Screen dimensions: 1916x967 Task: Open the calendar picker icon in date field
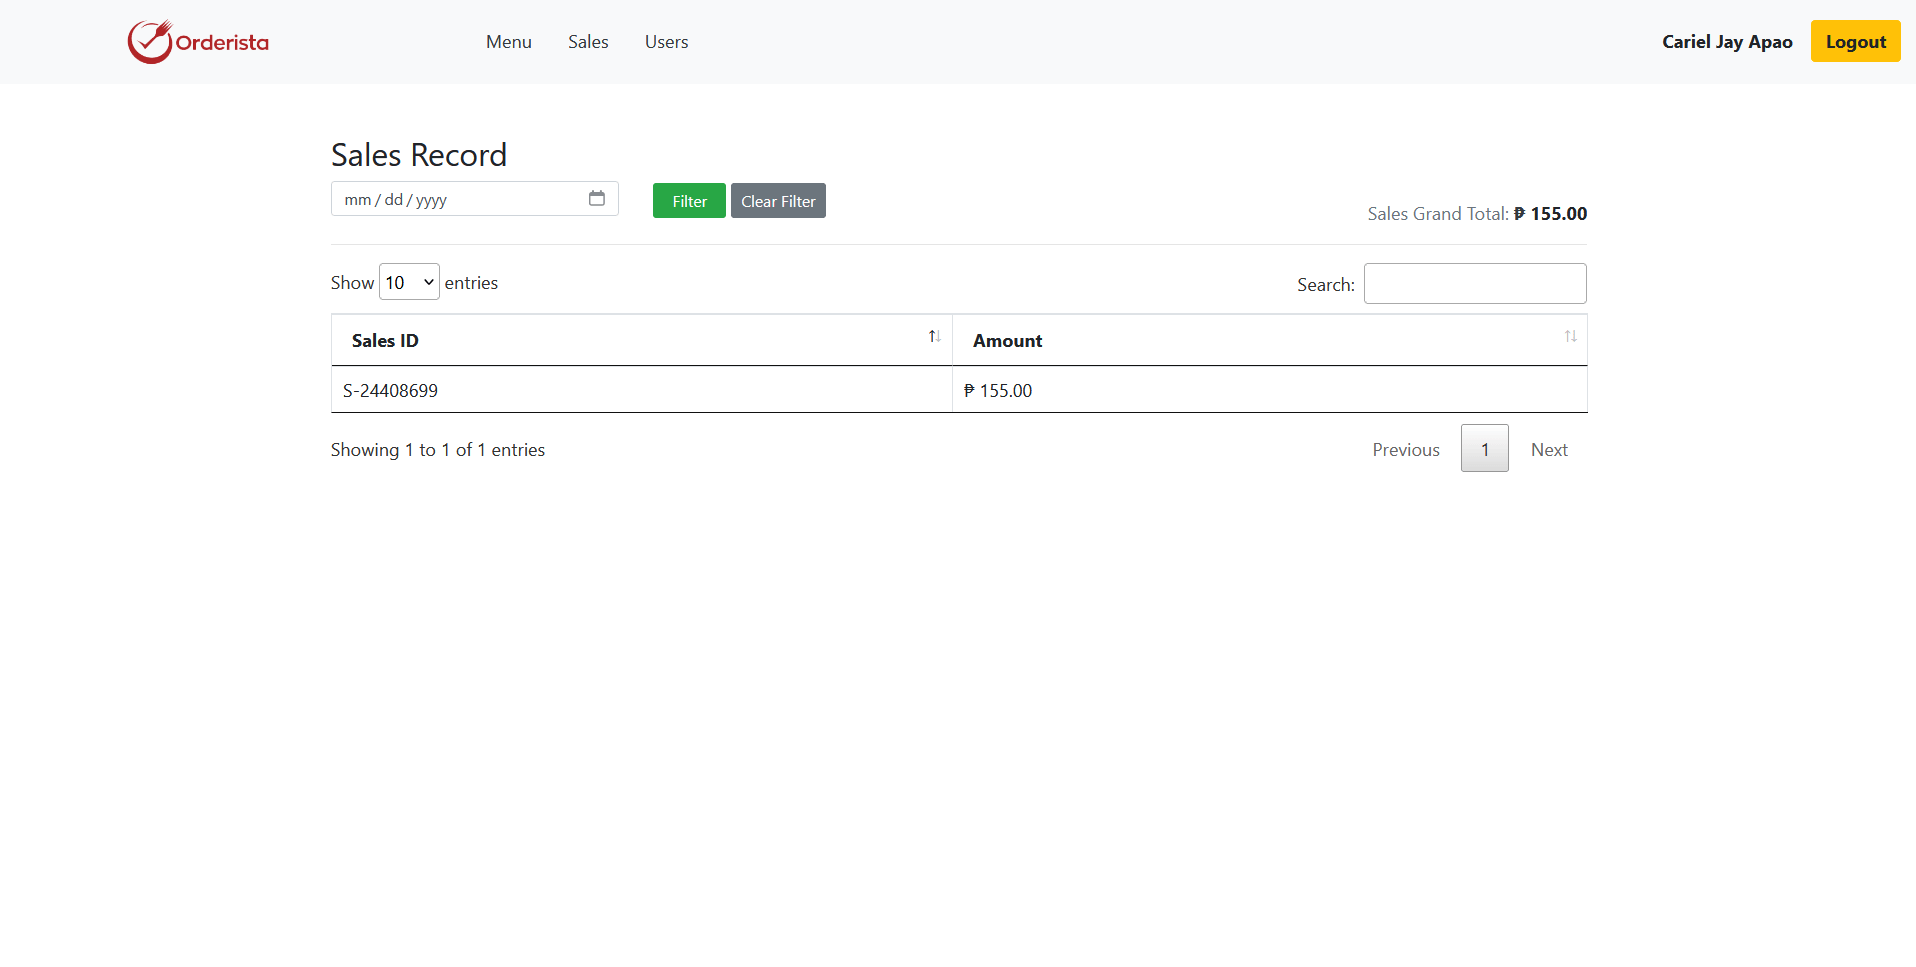(x=597, y=198)
